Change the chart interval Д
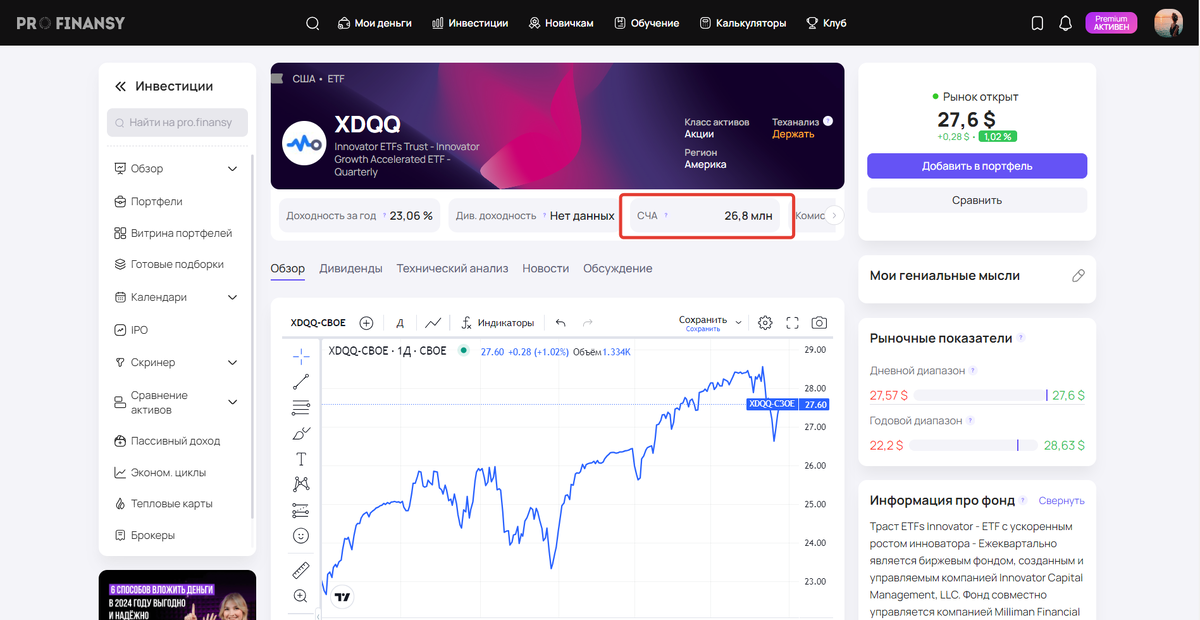The width and height of the screenshot is (1200, 620). (x=400, y=323)
